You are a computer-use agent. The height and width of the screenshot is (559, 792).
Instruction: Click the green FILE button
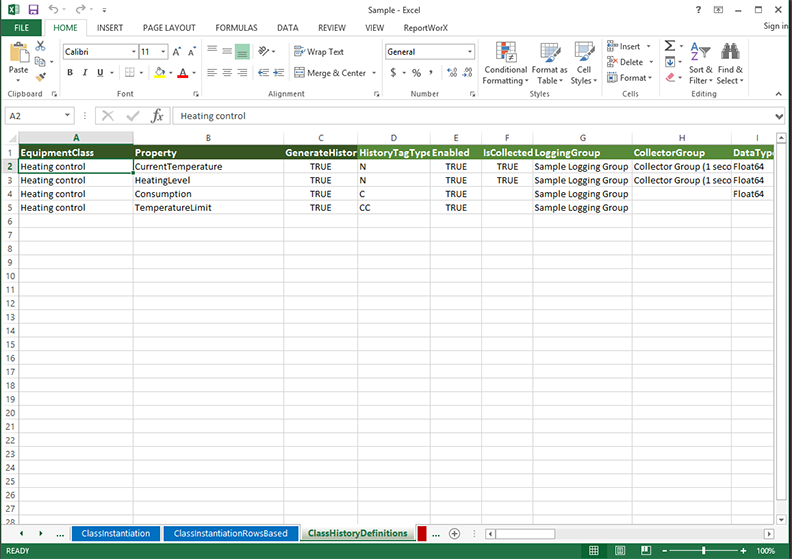(x=21, y=28)
